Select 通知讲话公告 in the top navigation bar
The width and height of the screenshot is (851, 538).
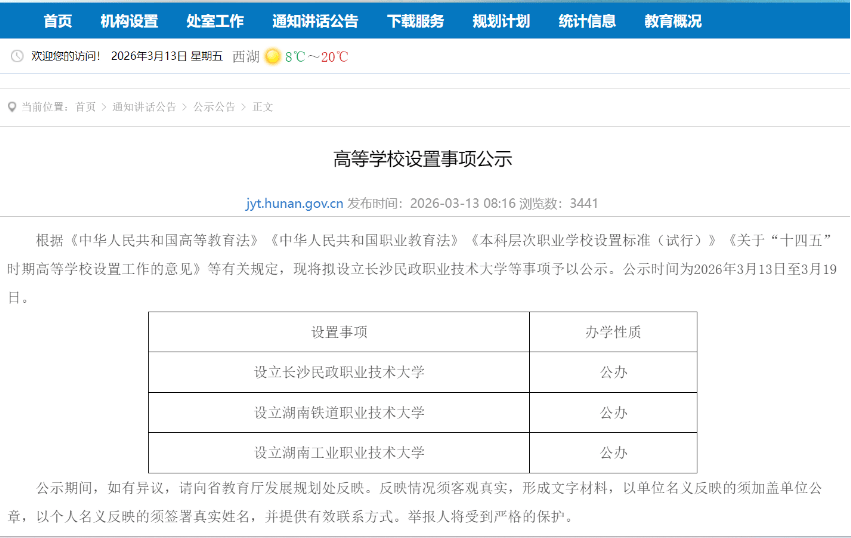pos(315,21)
